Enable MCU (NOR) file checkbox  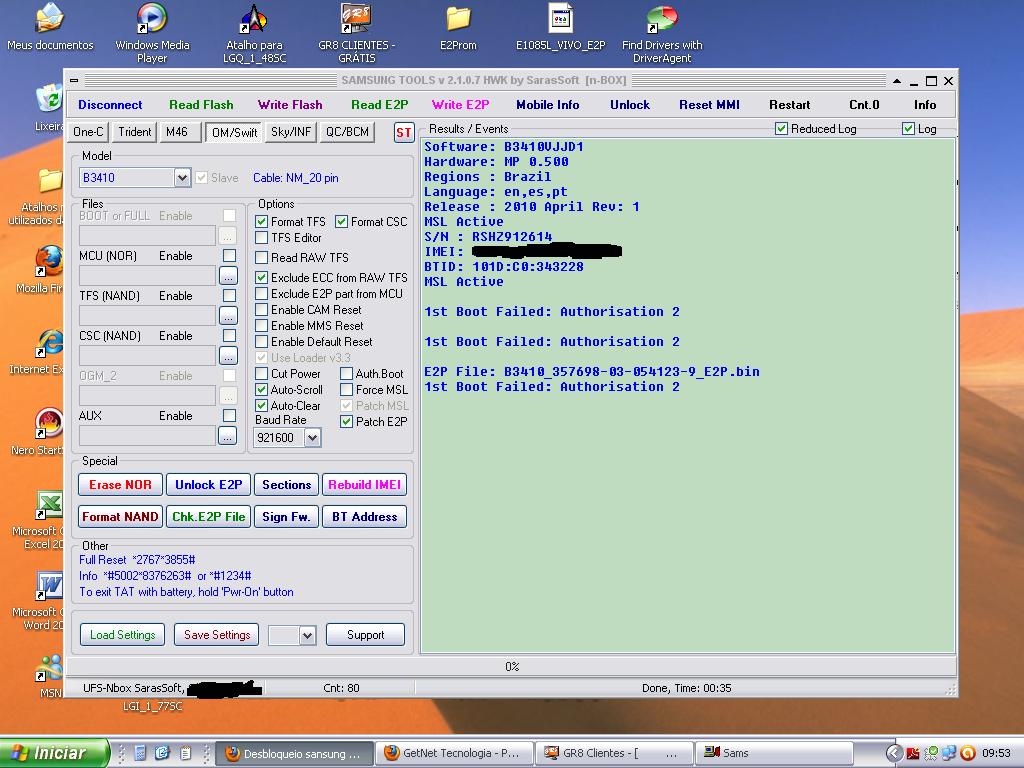click(229, 256)
